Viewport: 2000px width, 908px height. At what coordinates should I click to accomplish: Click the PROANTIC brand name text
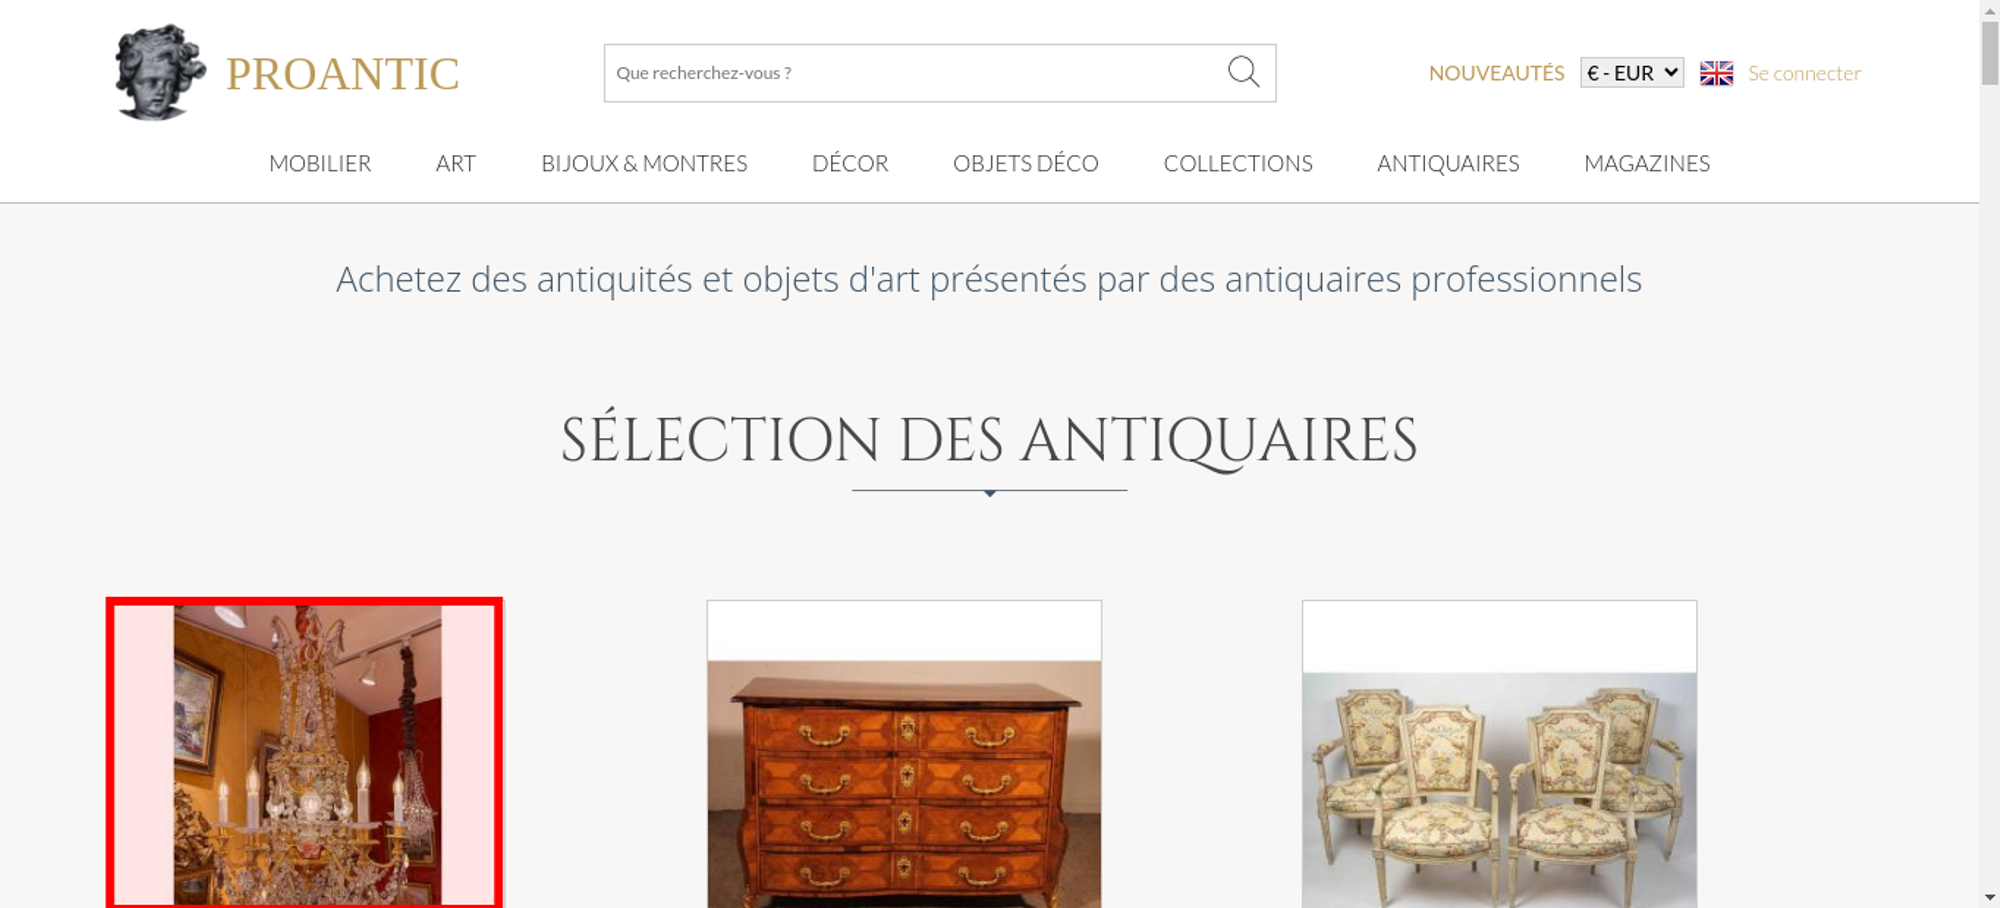[342, 74]
